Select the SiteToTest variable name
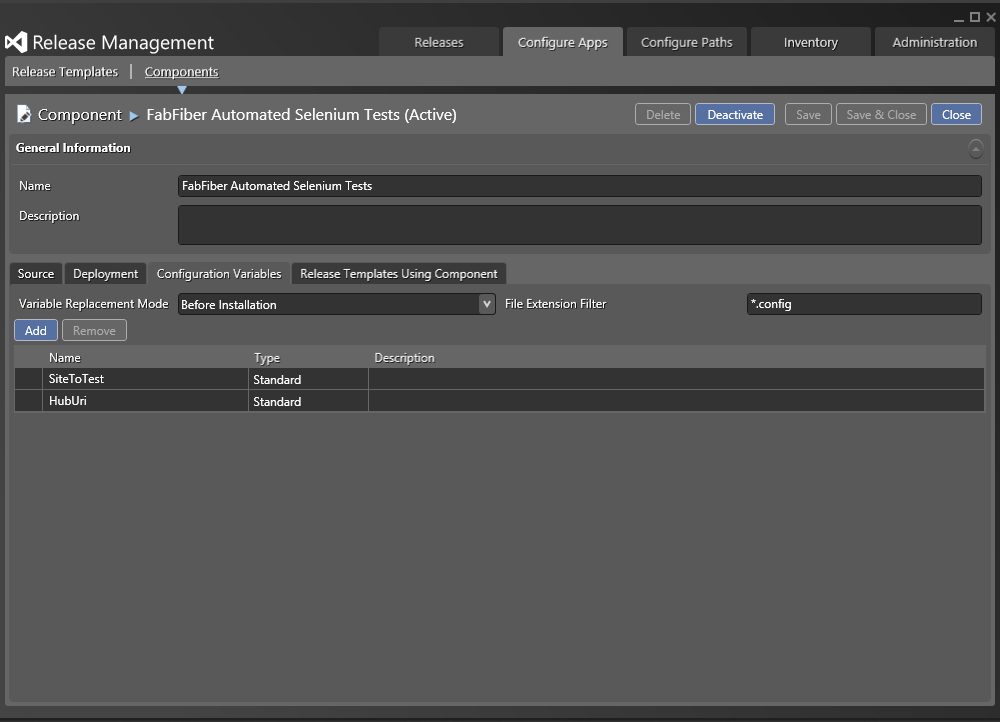1000x722 pixels. coord(76,379)
